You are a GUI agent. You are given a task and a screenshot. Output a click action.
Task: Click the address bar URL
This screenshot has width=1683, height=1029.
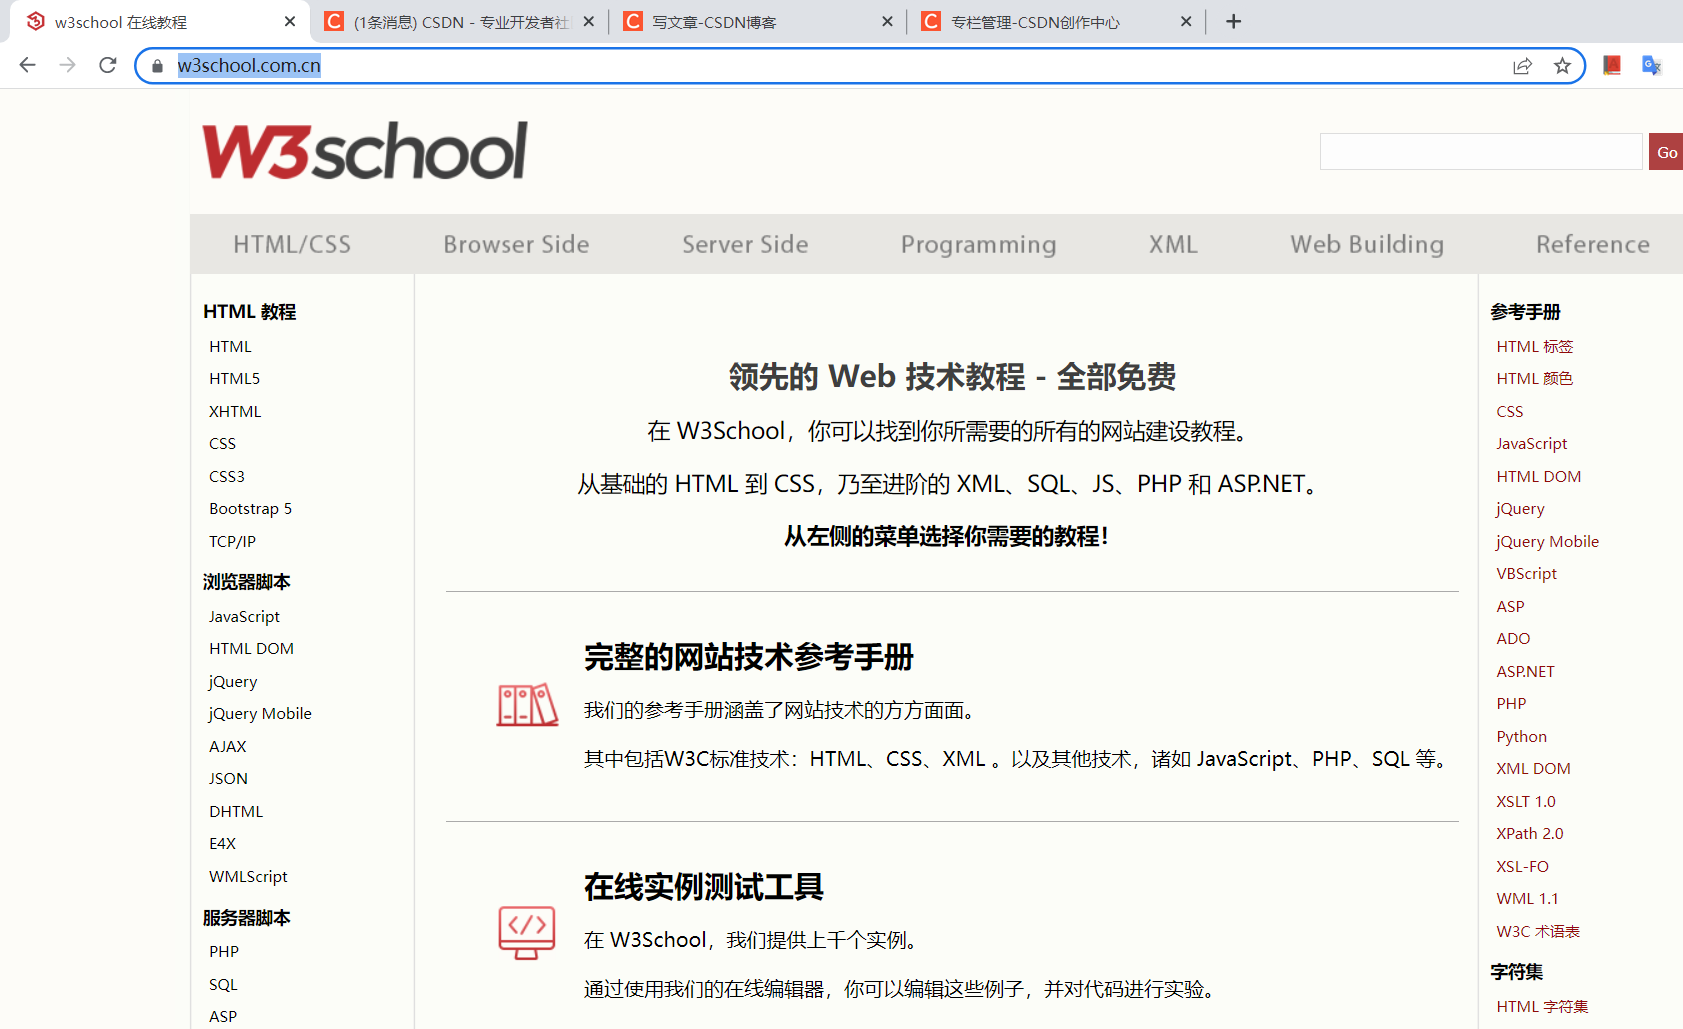tap(249, 65)
